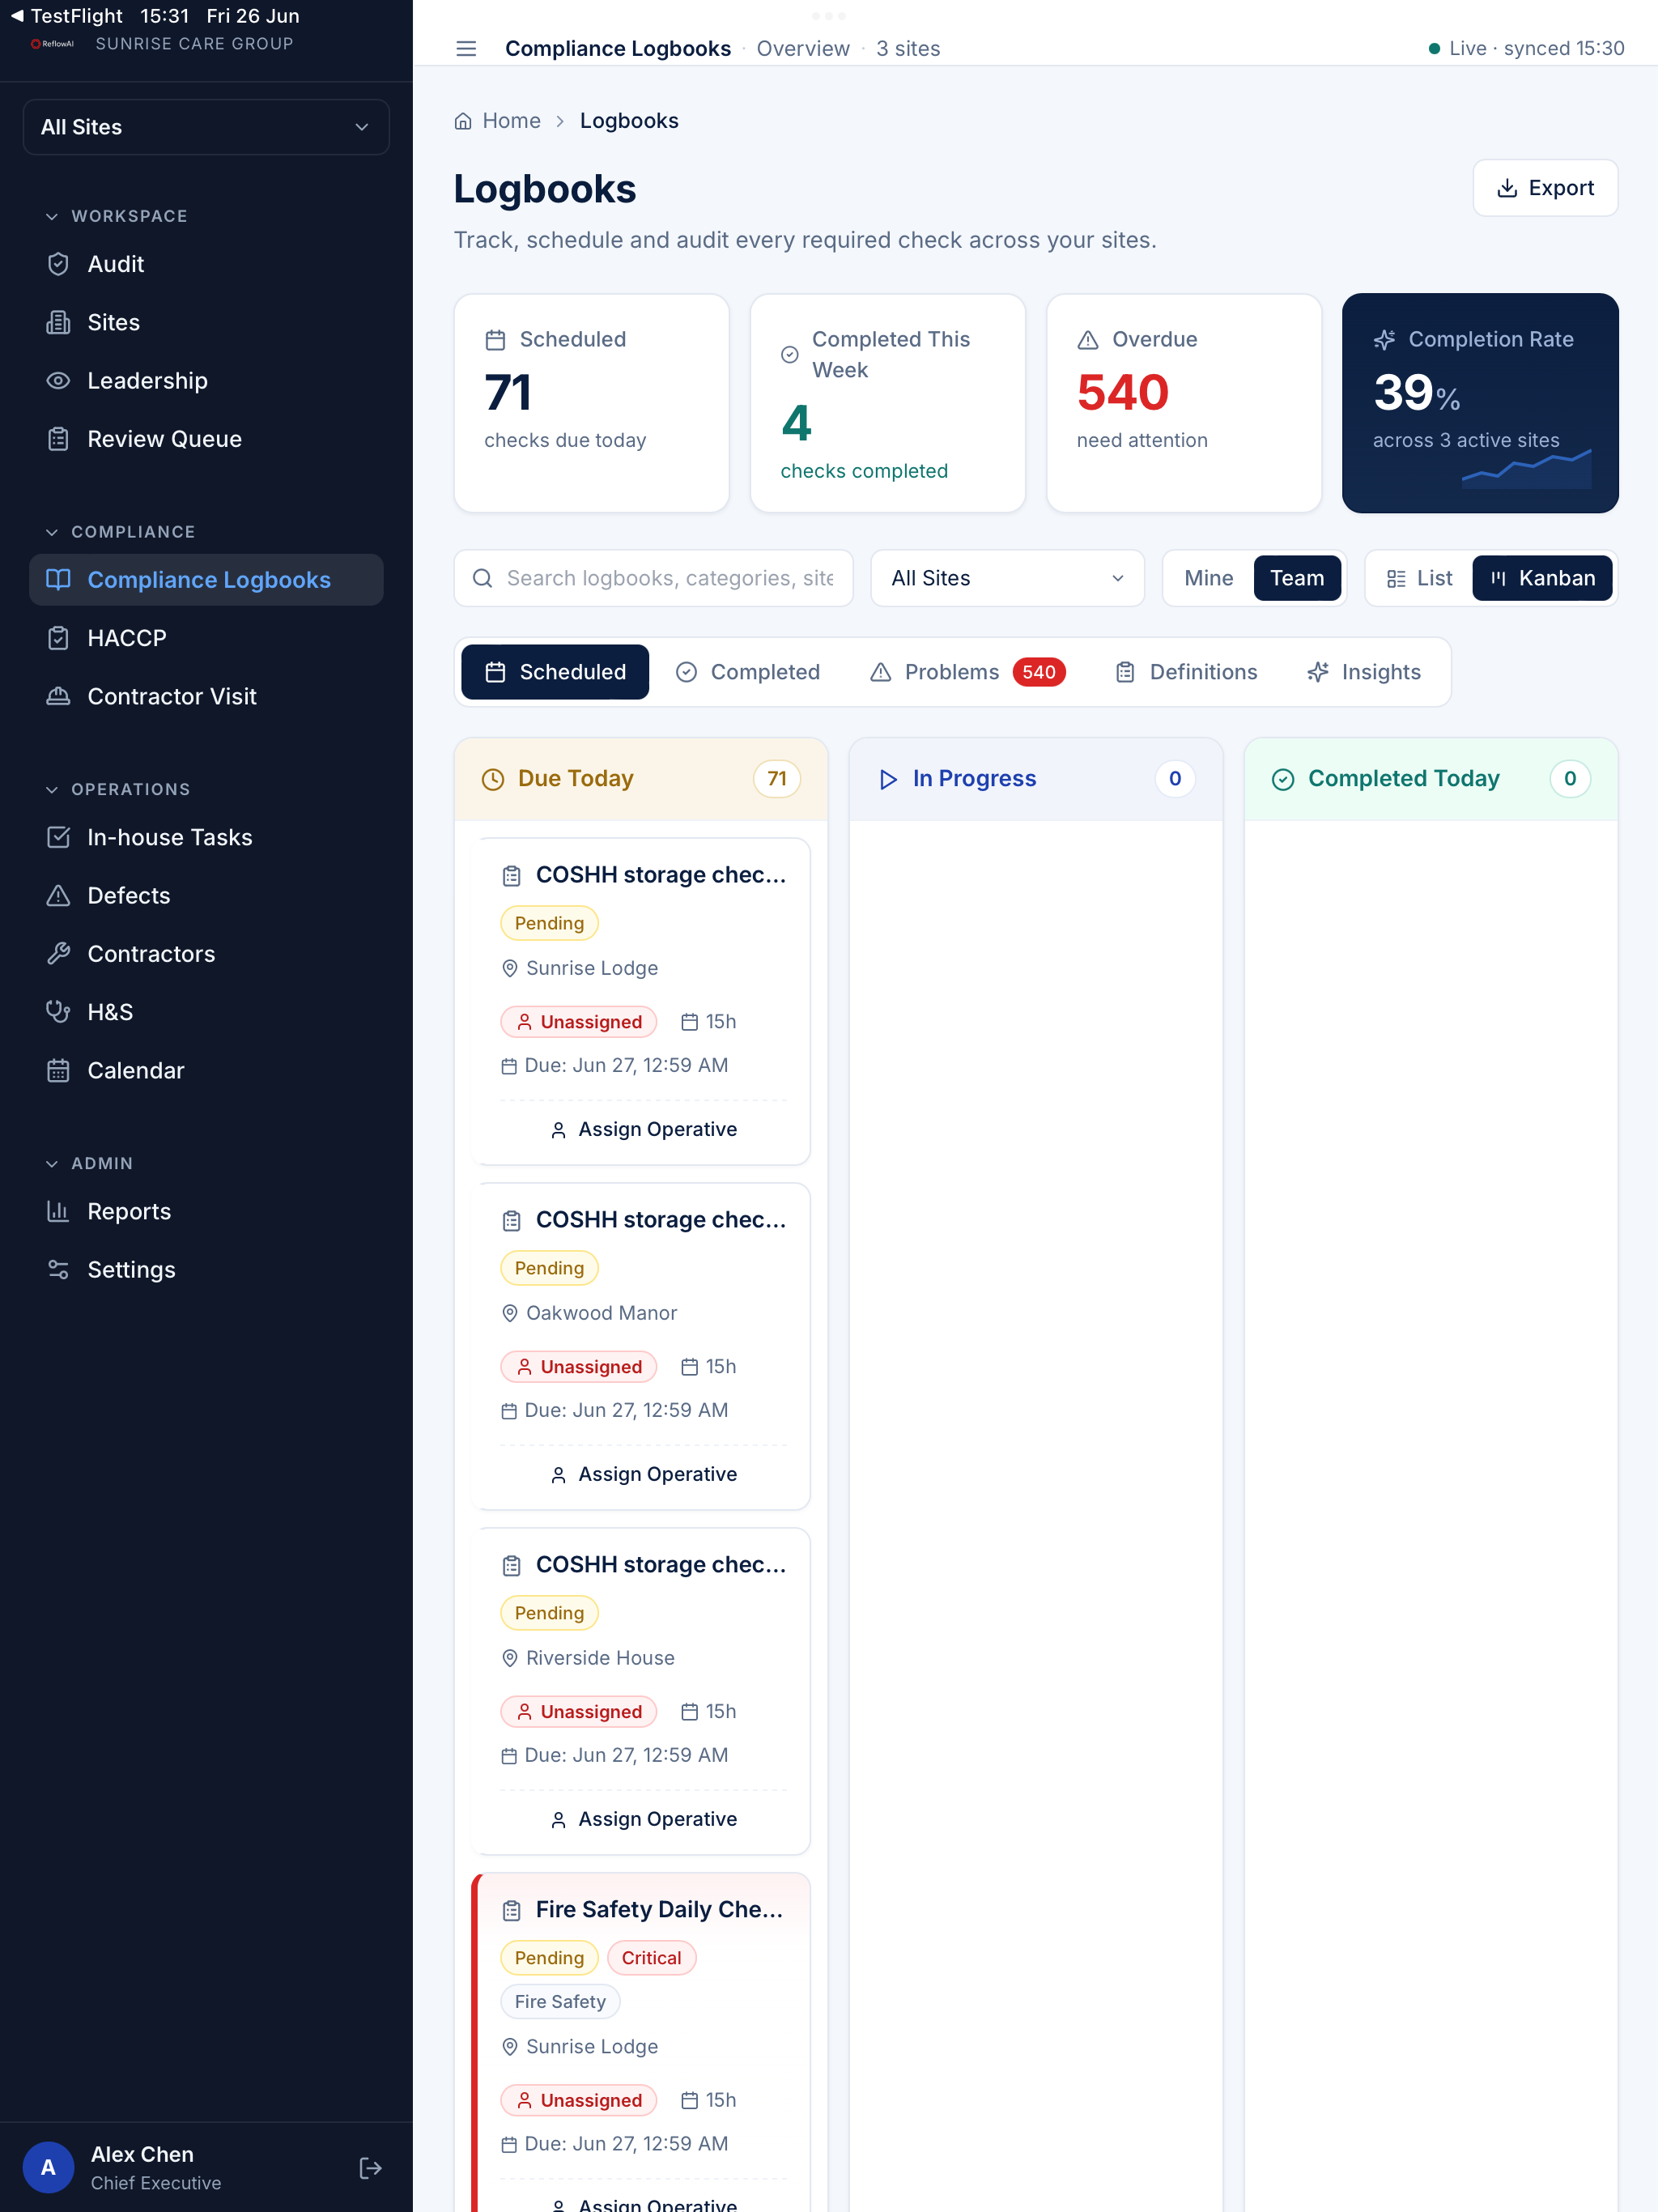Click the Fire Safety category tag
The image size is (1658, 2212).
(x=560, y=2001)
